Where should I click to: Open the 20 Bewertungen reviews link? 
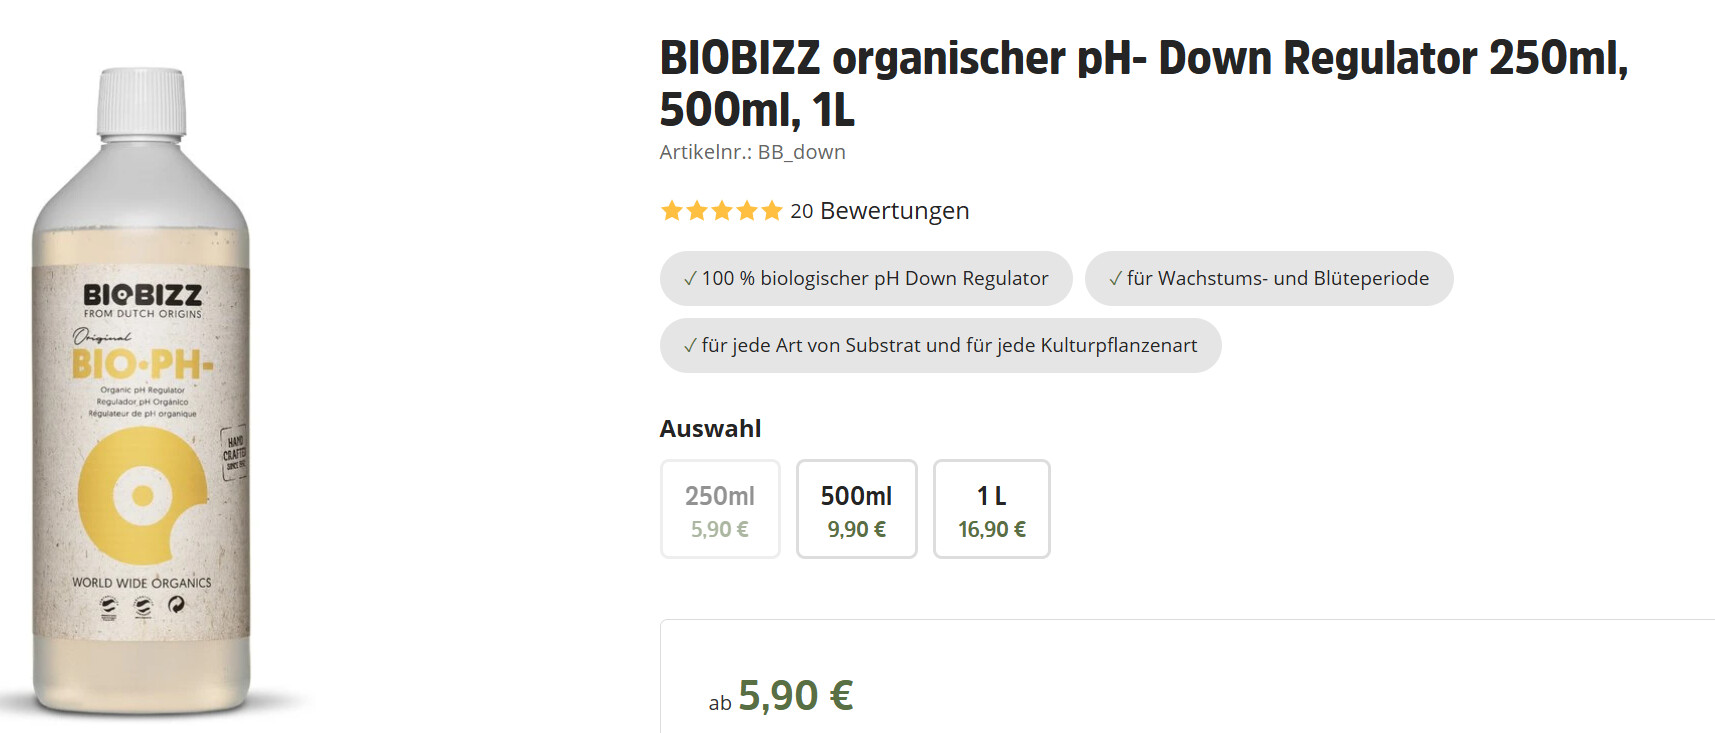(x=879, y=211)
